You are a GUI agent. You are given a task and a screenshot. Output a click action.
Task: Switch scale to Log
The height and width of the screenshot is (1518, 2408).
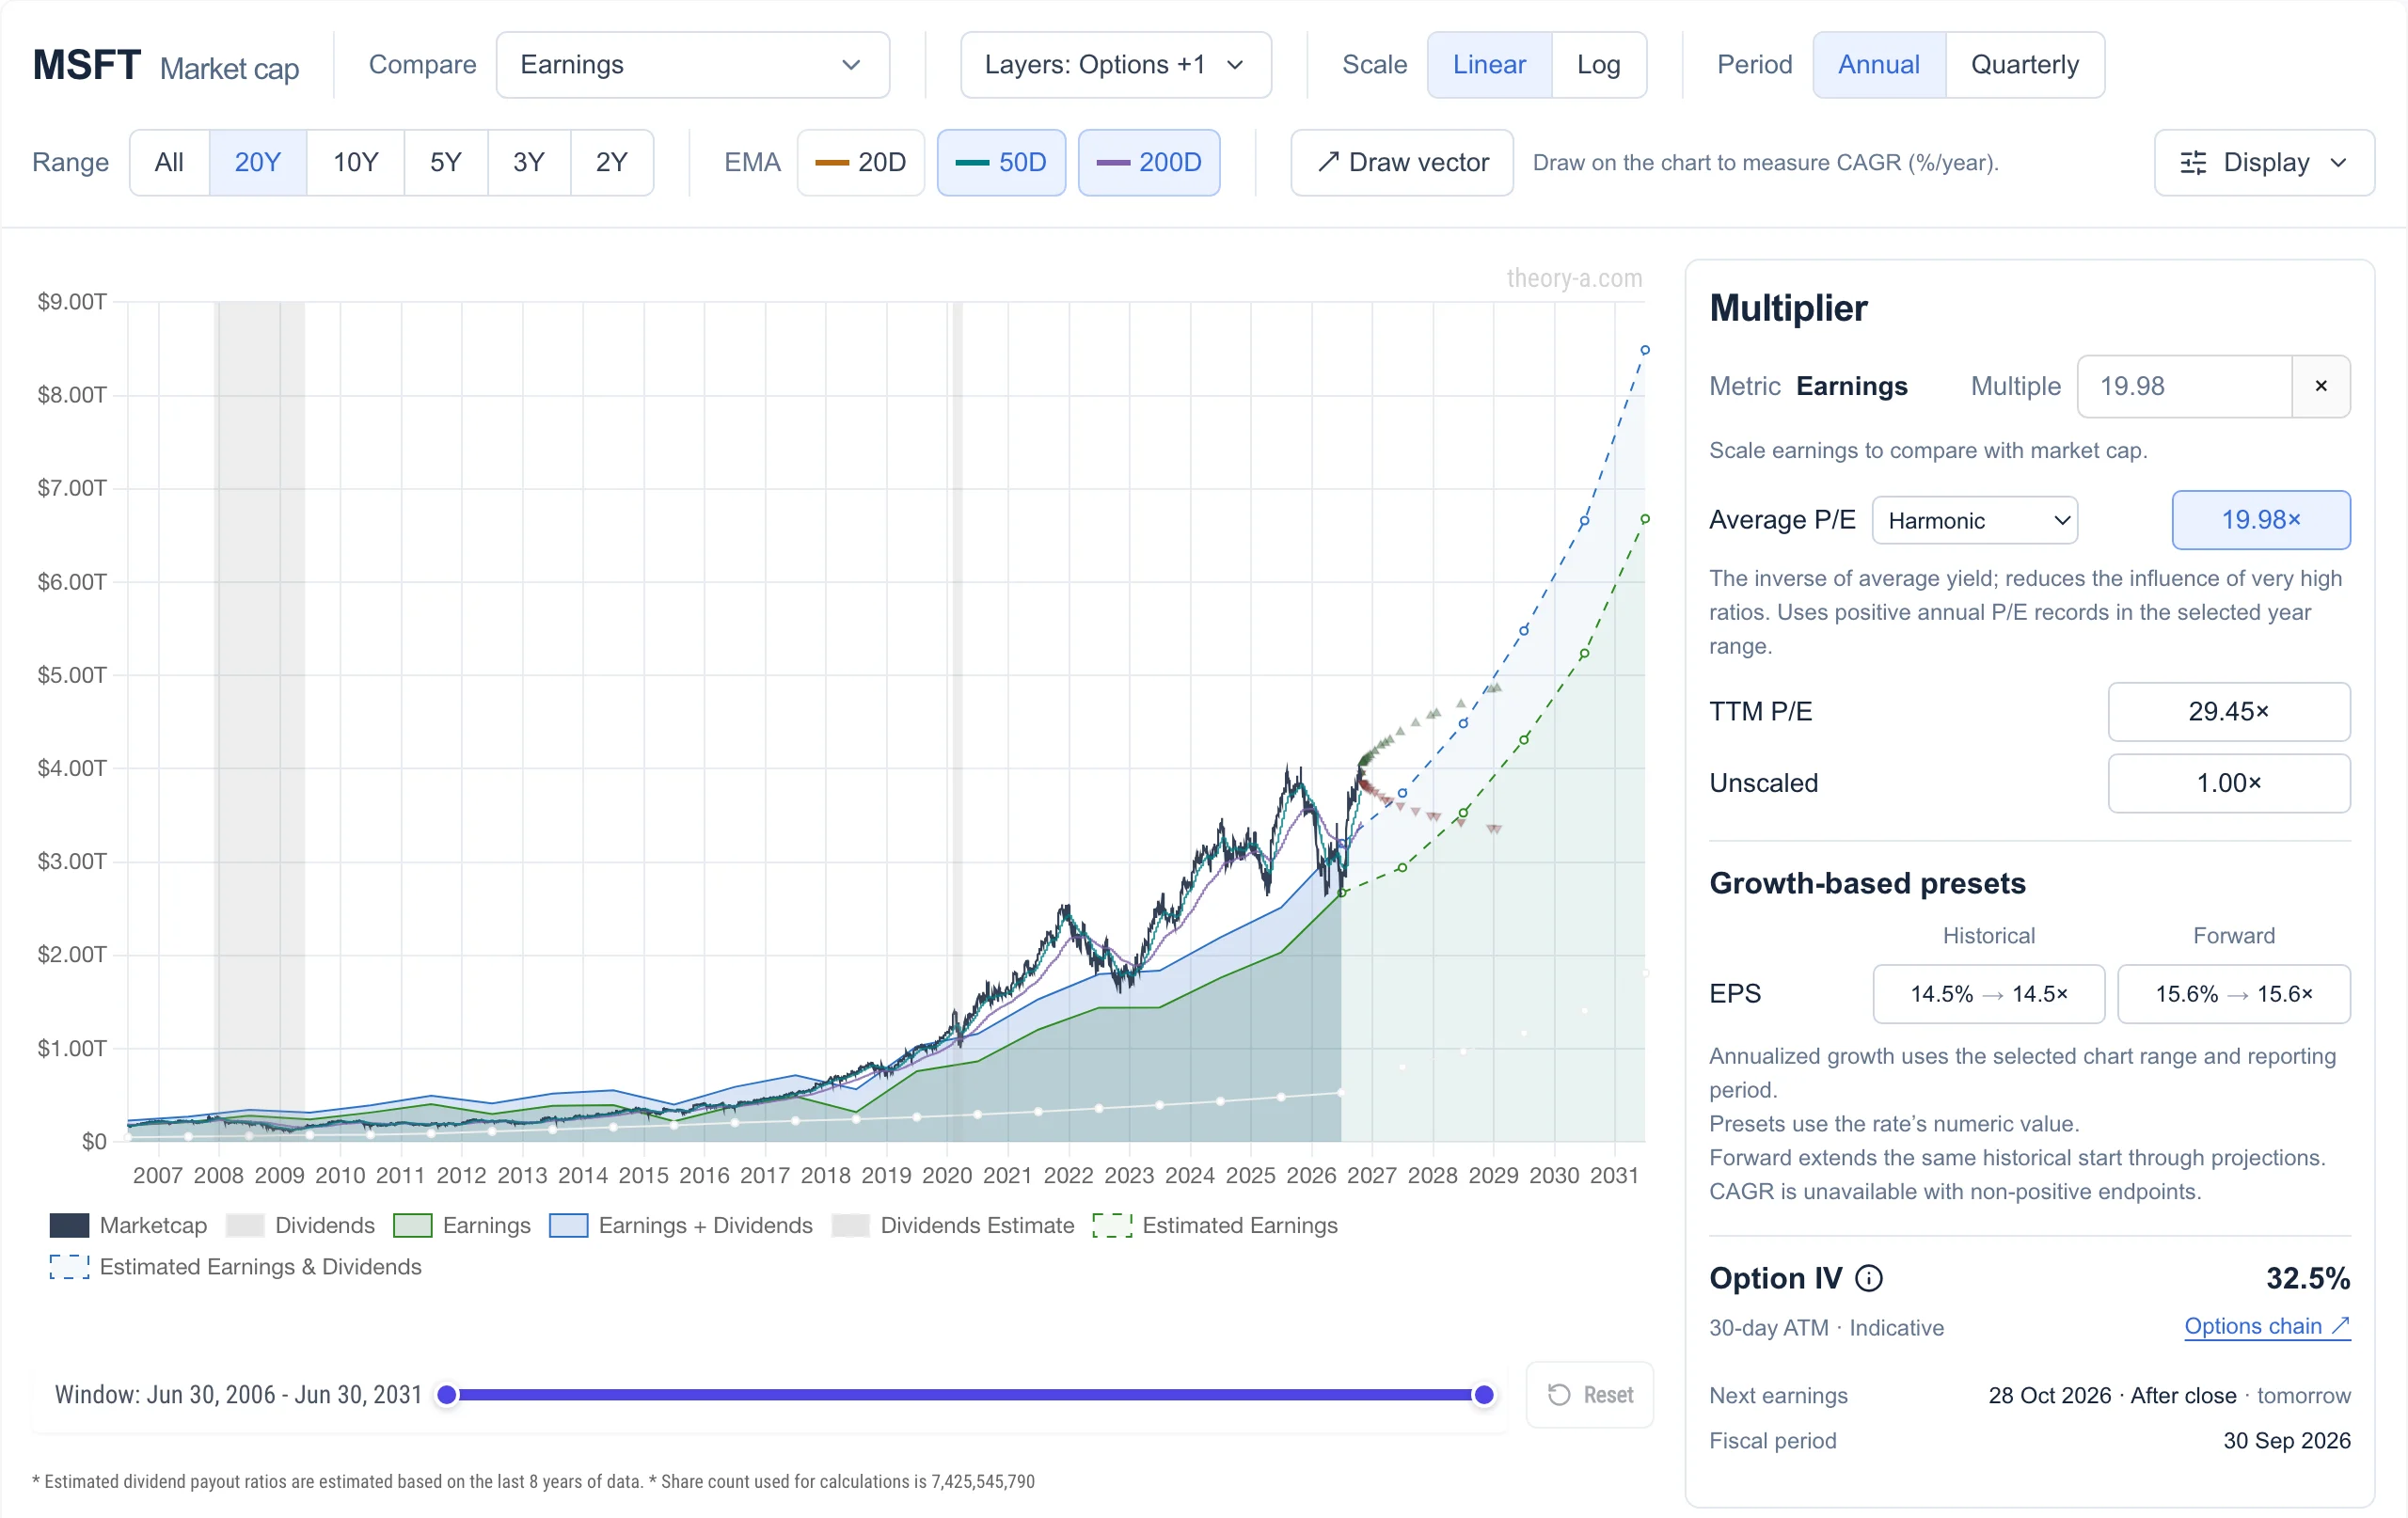point(1598,65)
